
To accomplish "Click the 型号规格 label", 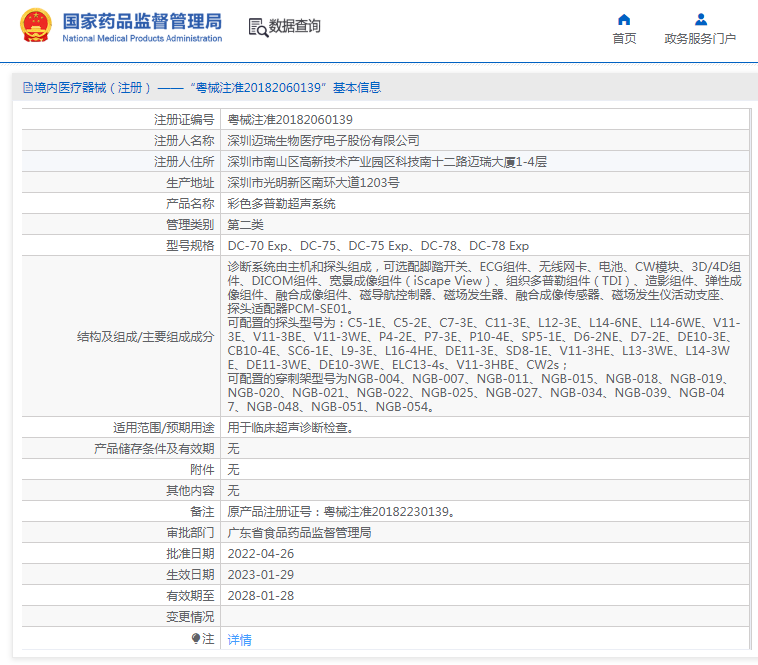I will coord(190,246).
